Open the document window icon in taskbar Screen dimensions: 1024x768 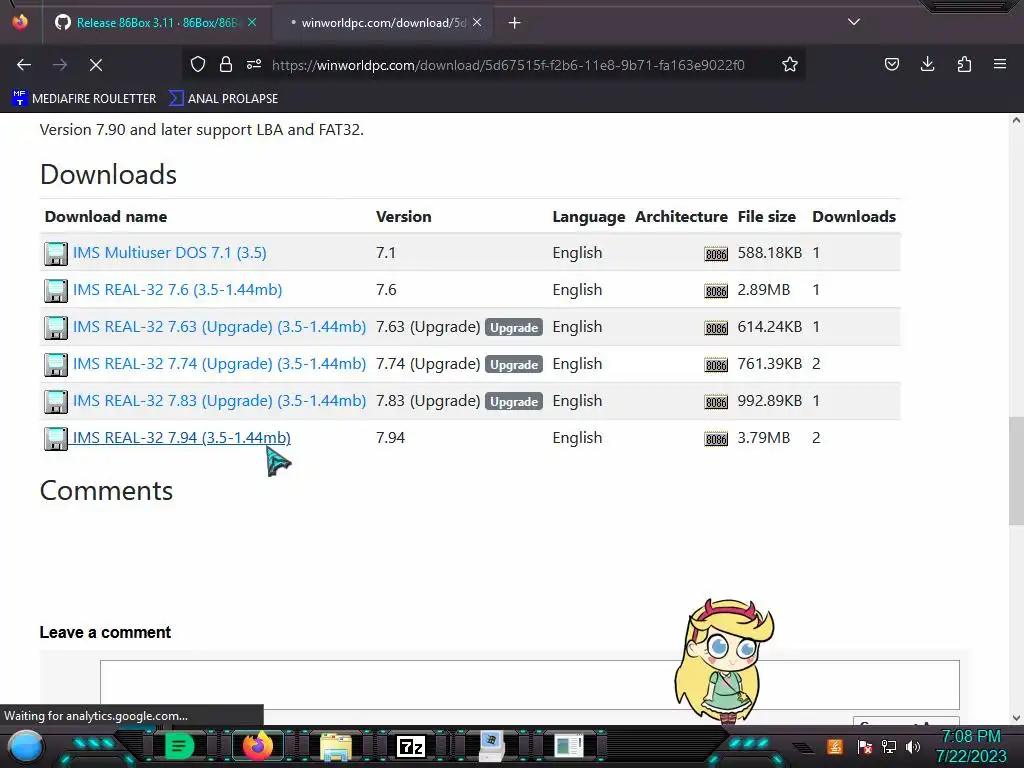coord(568,746)
